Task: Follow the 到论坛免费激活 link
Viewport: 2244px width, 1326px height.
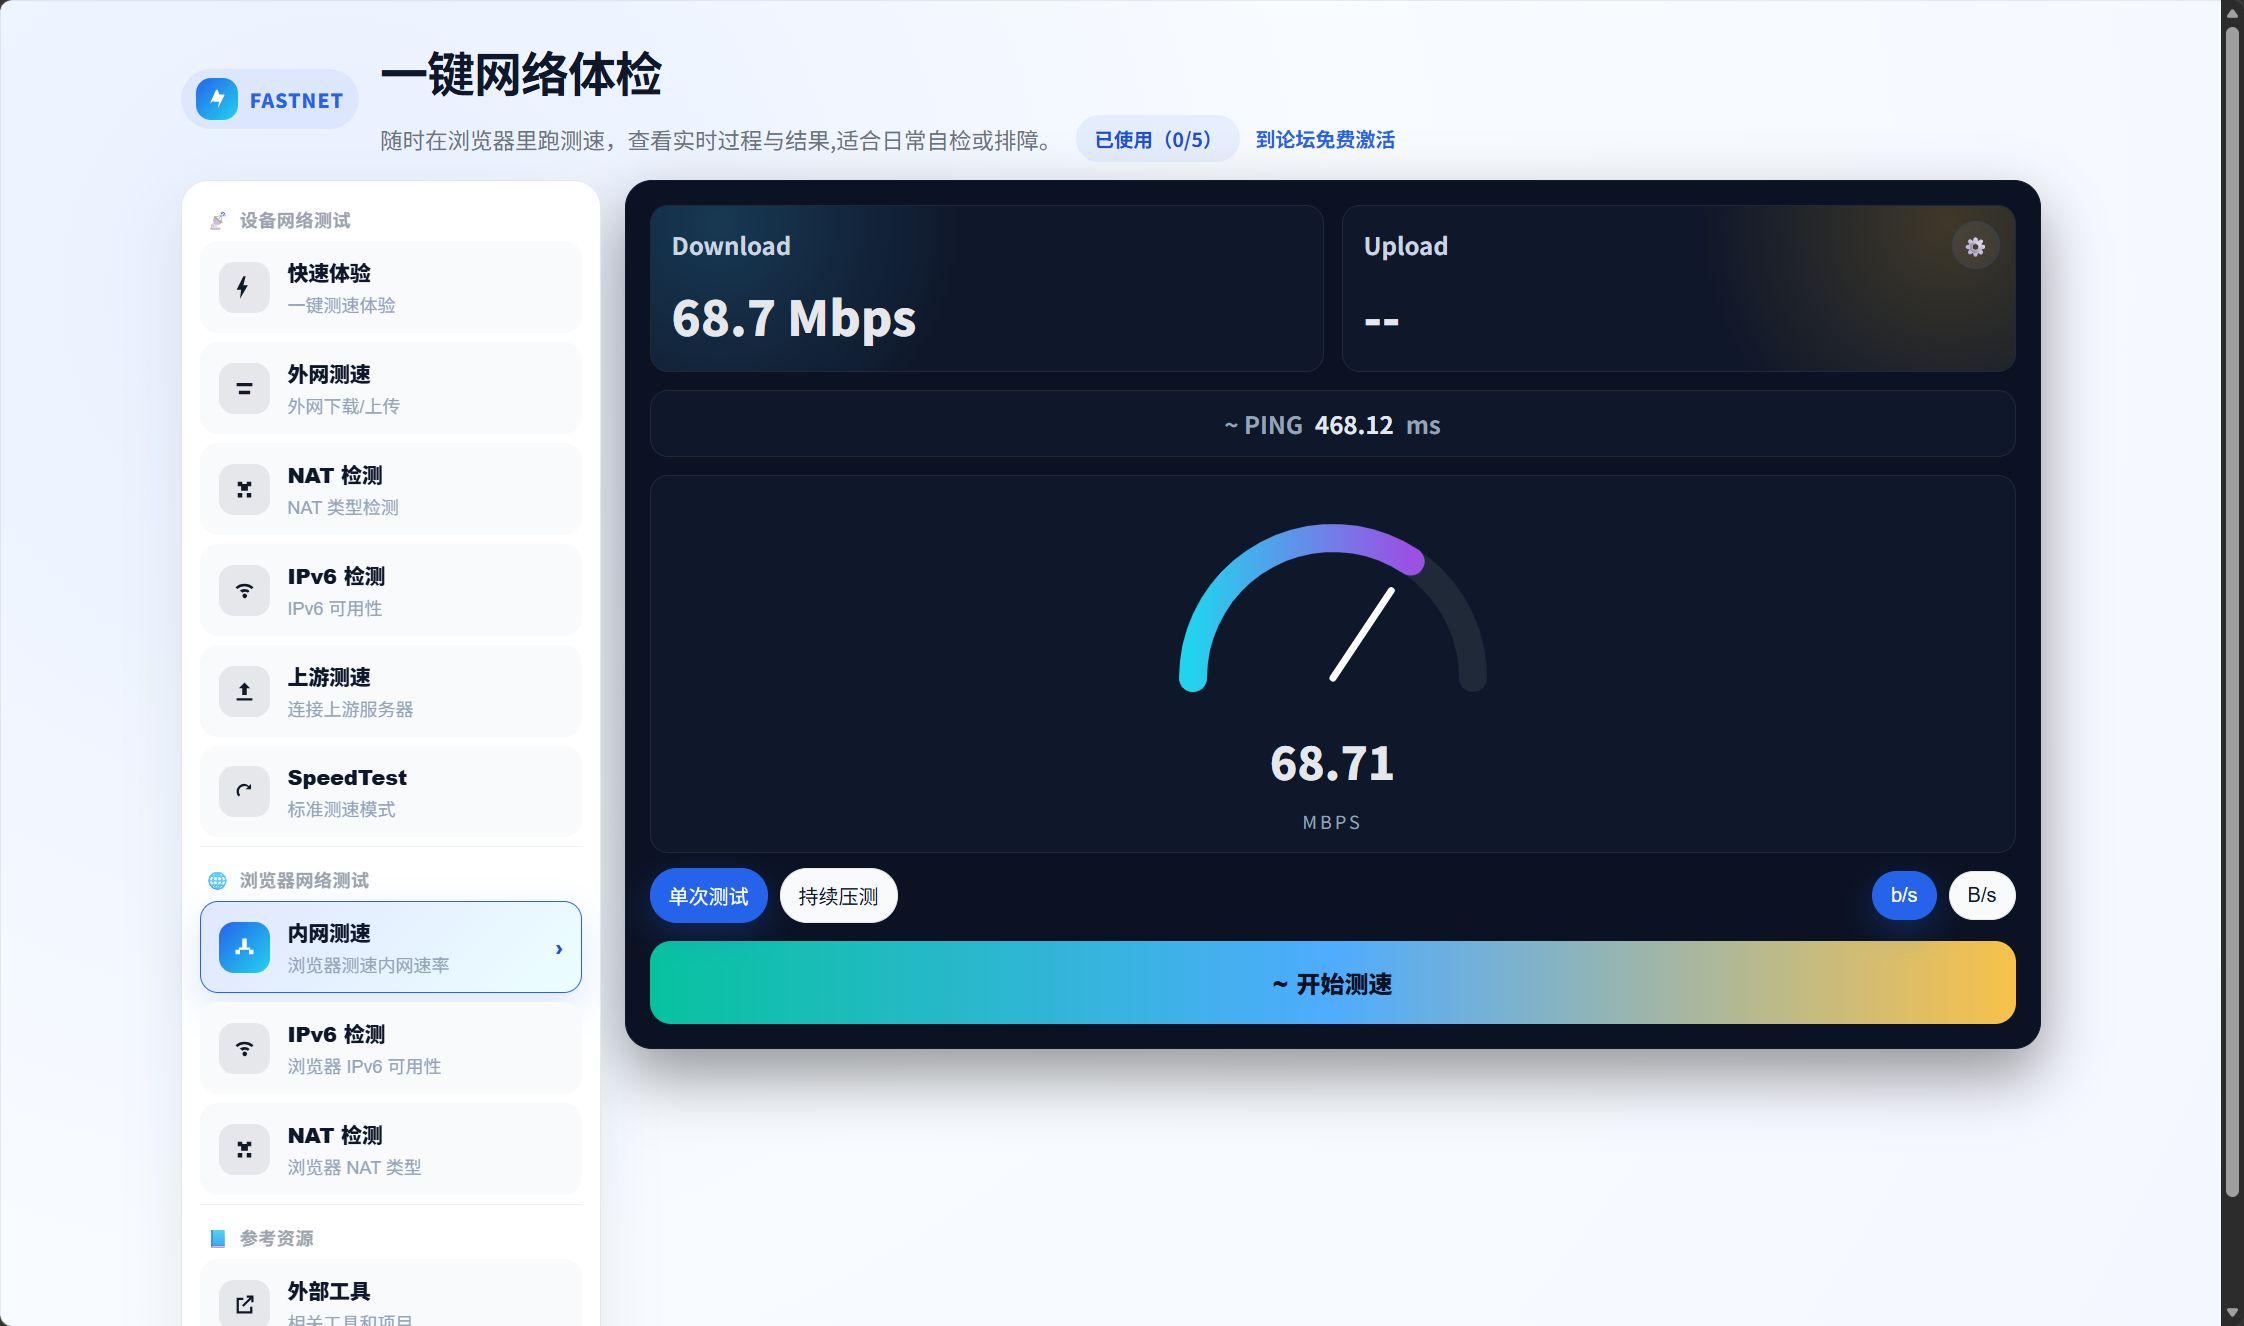Action: 1325,140
